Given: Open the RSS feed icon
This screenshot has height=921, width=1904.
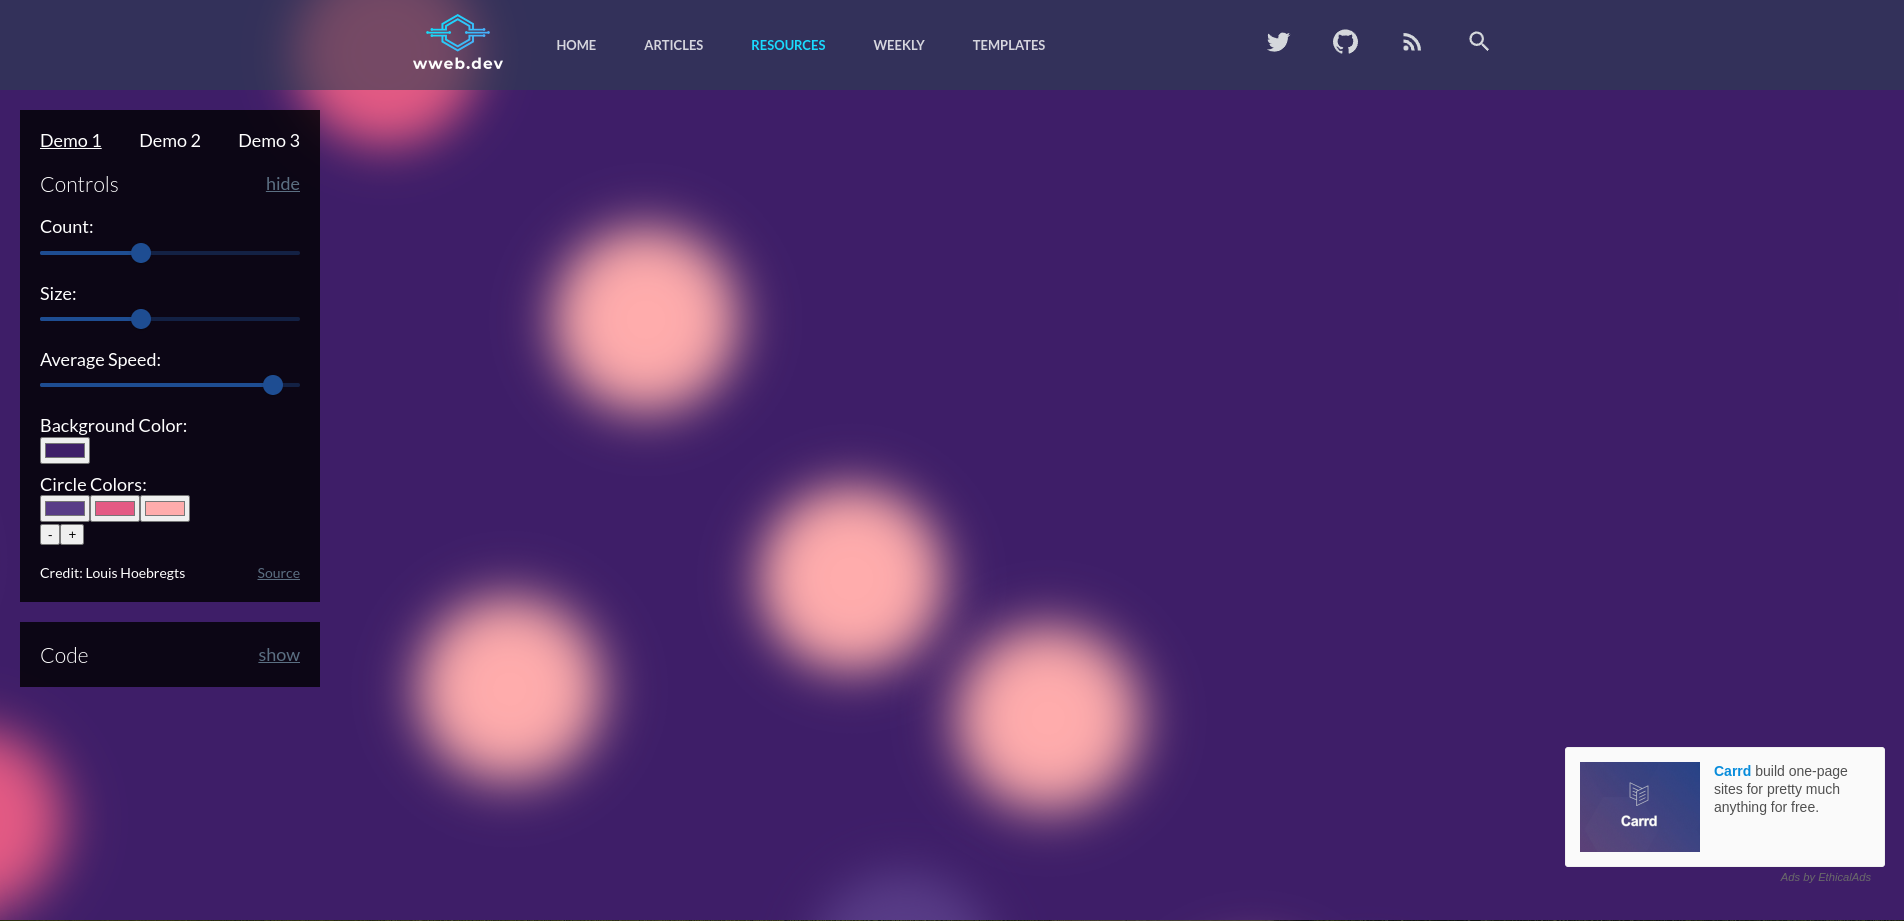Looking at the screenshot, I should coord(1412,42).
